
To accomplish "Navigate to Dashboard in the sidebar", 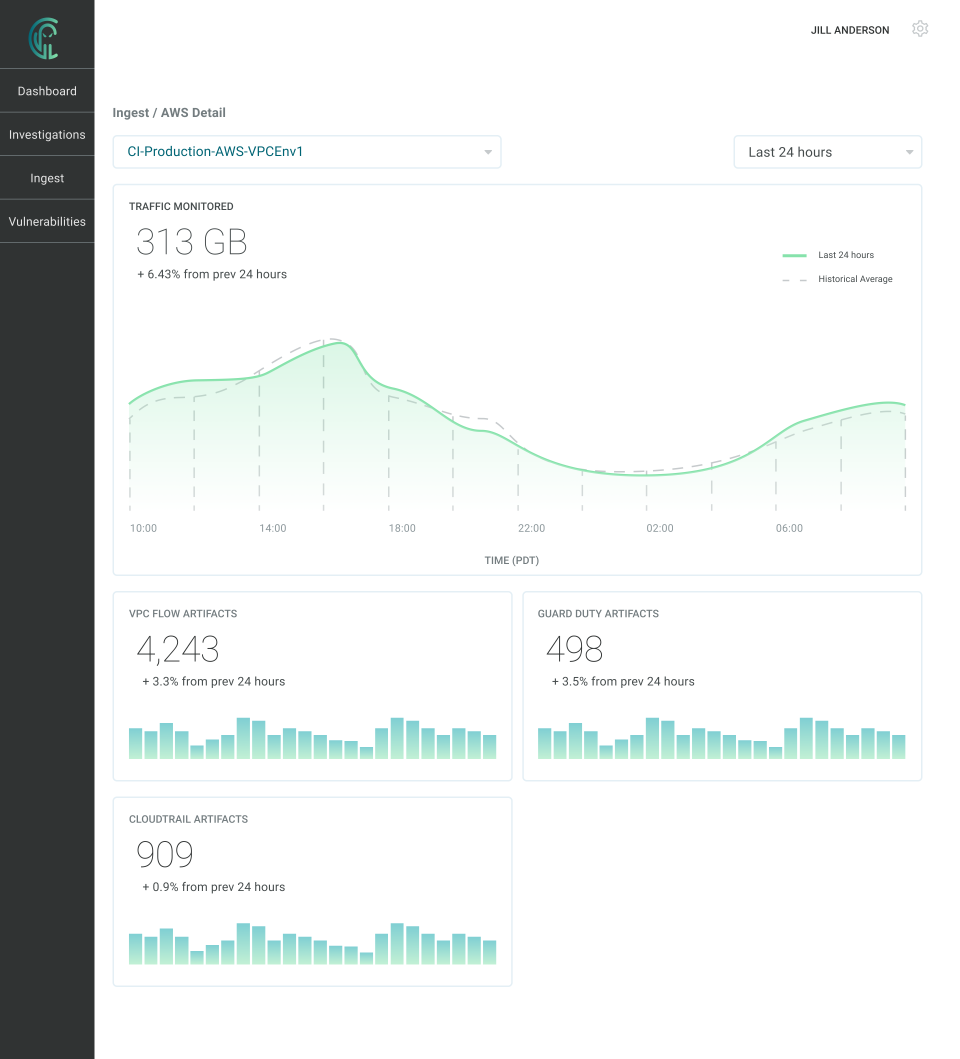I will point(47,90).
